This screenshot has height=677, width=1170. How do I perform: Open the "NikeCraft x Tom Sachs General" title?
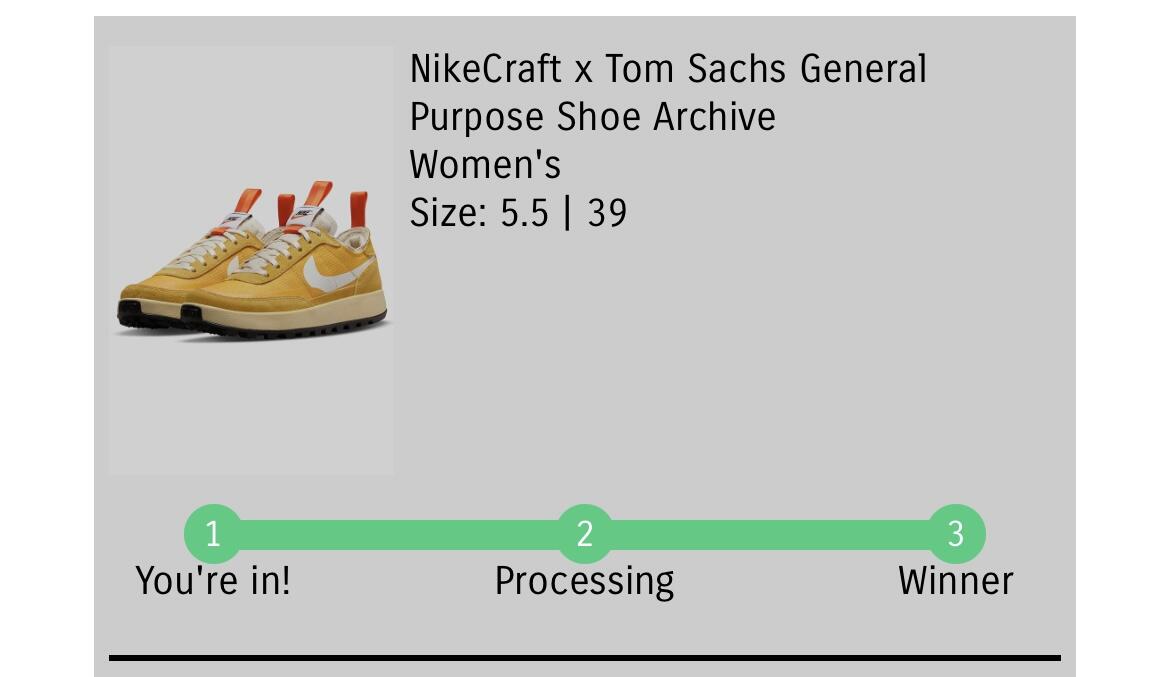point(668,69)
